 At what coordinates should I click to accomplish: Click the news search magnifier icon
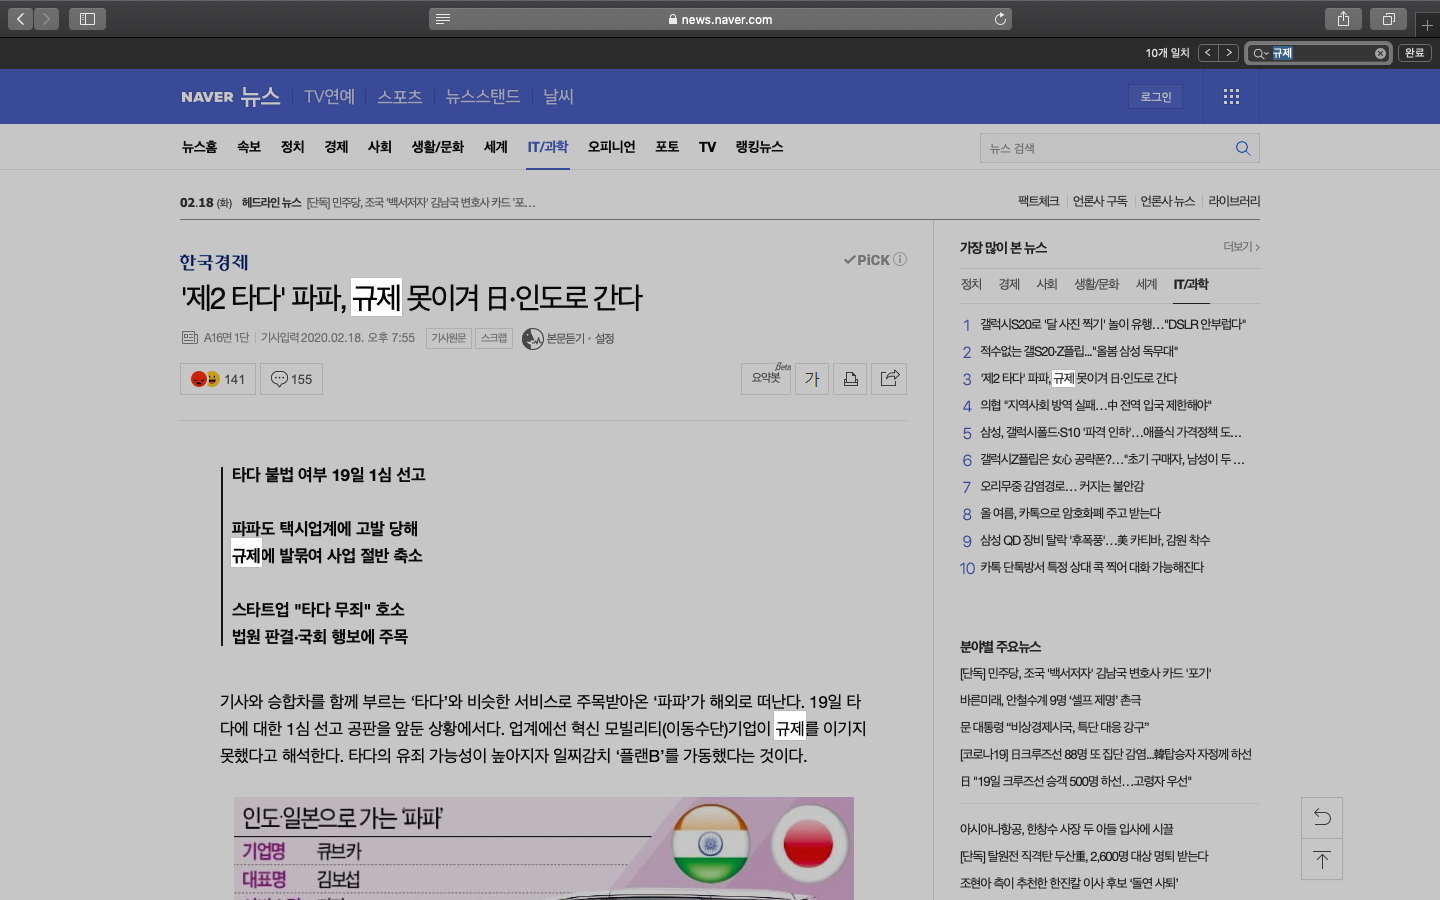[x=1243, y=148]
